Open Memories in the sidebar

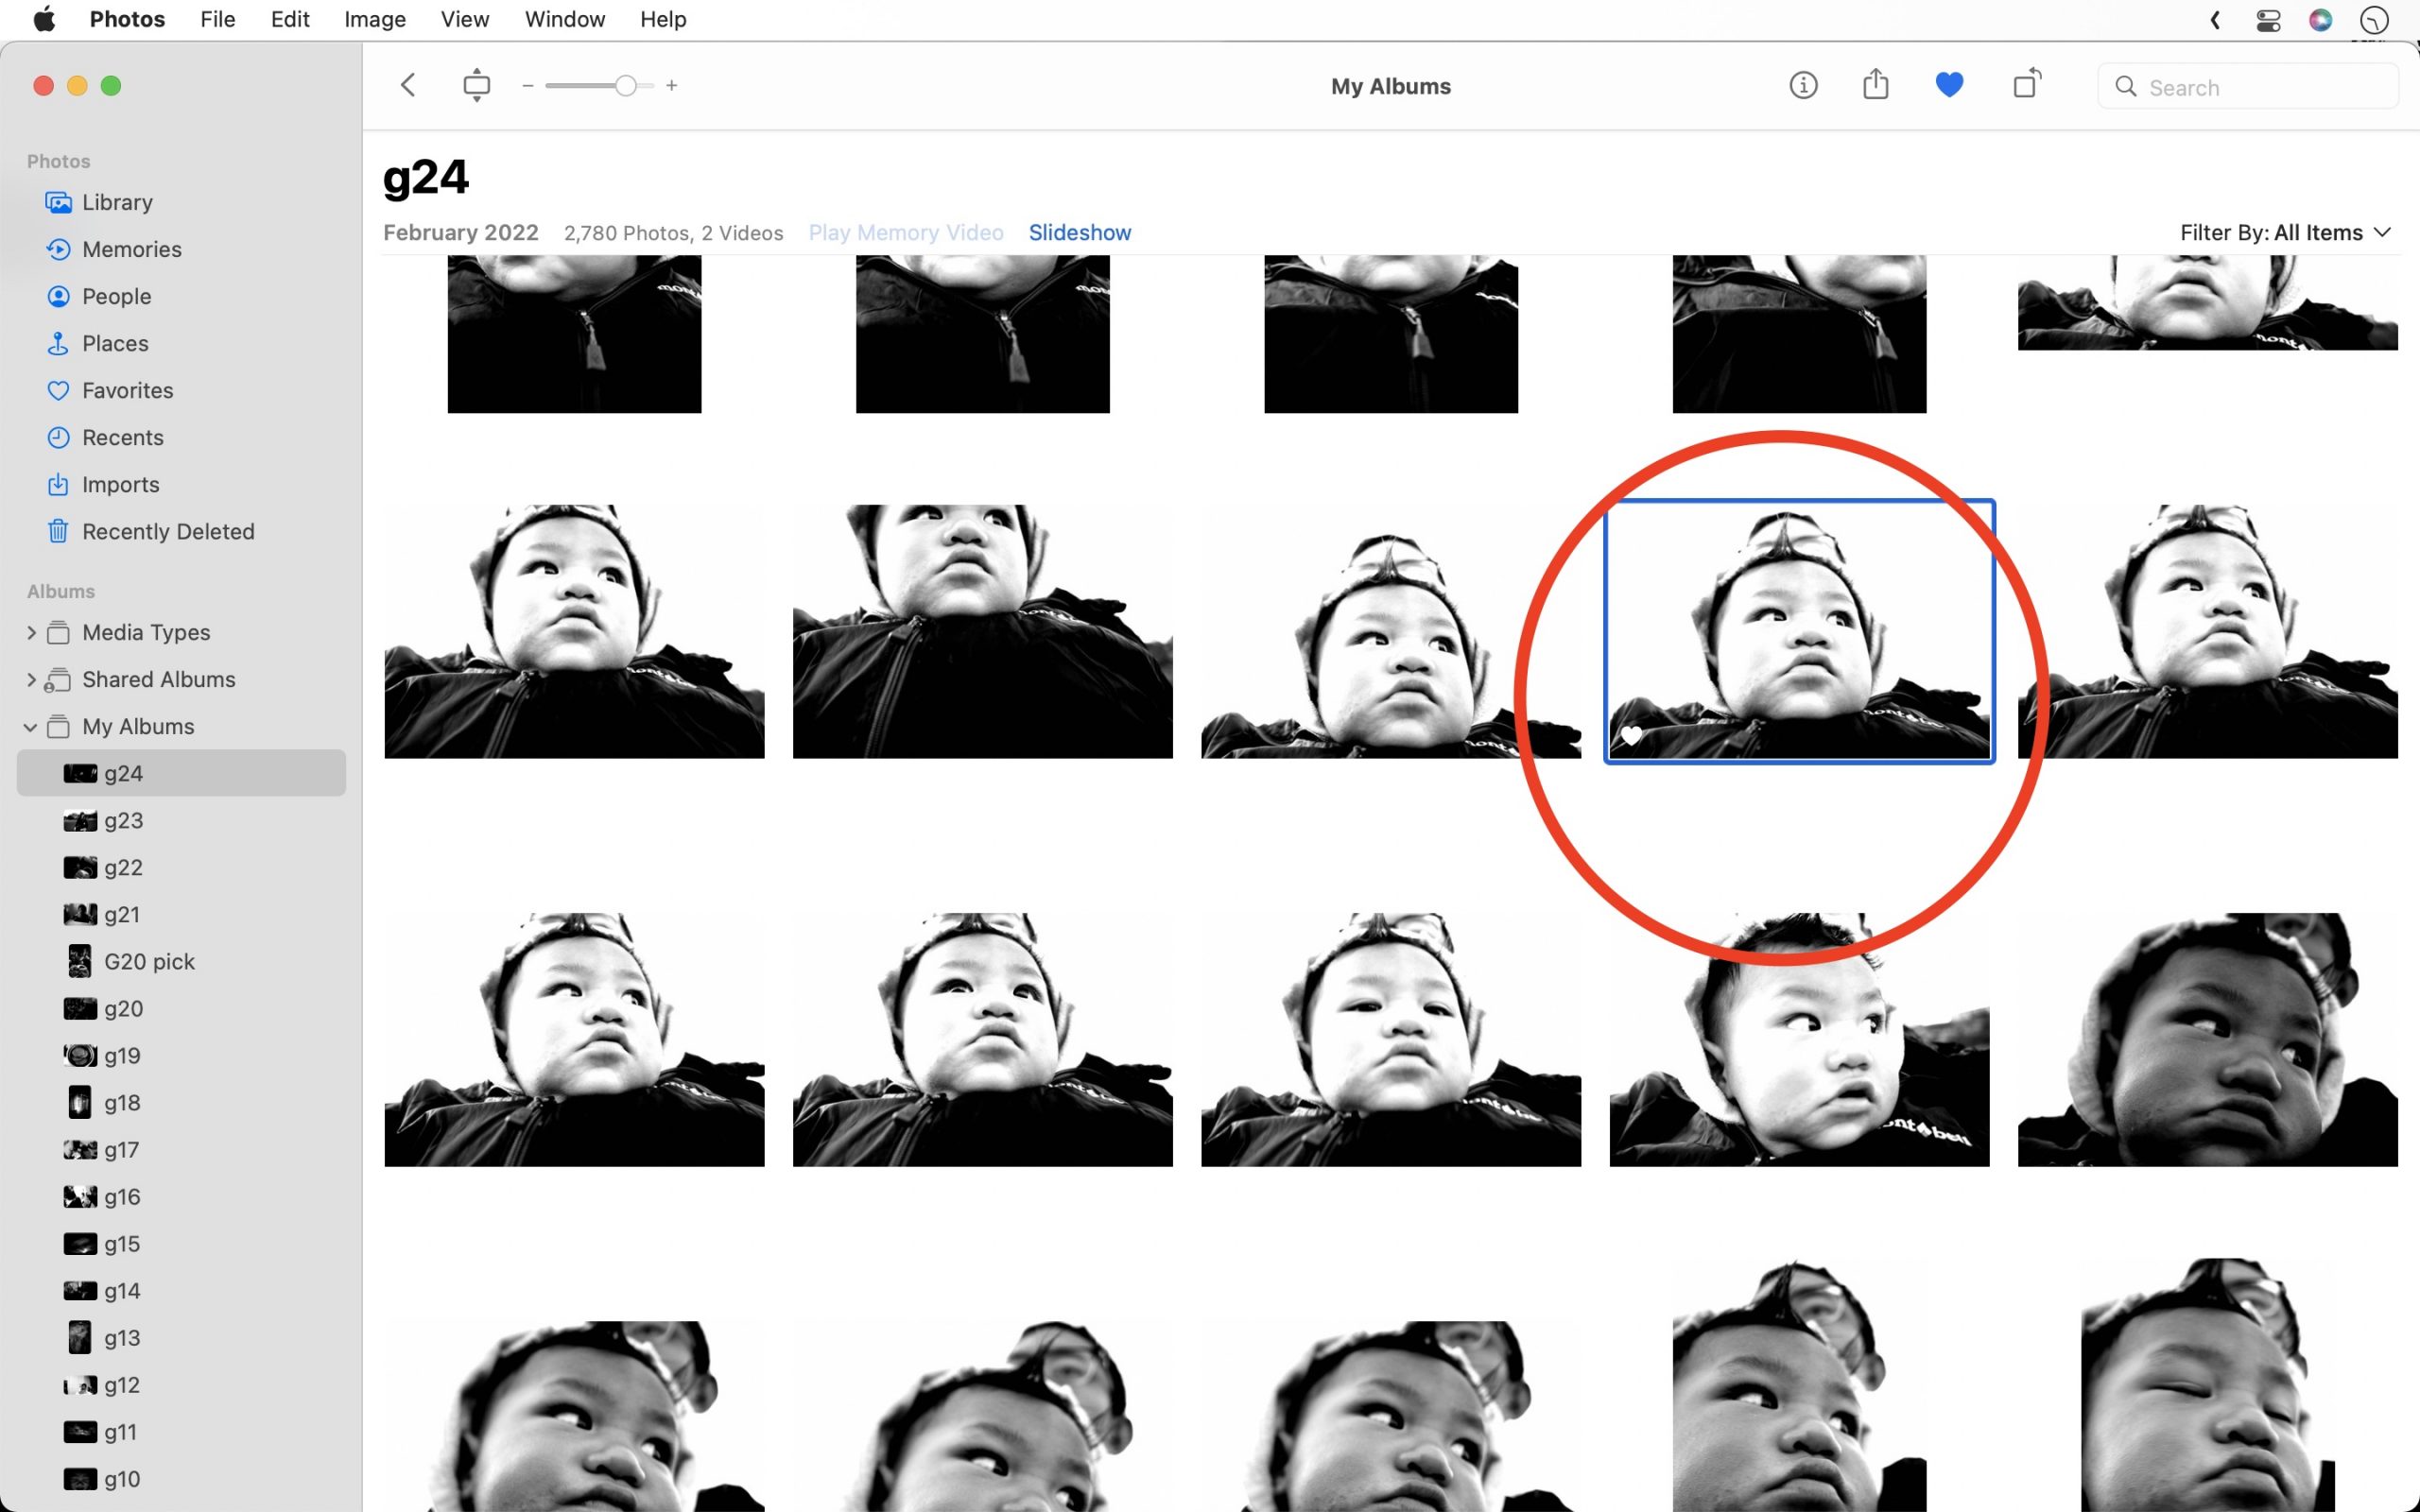click(181, 249)
